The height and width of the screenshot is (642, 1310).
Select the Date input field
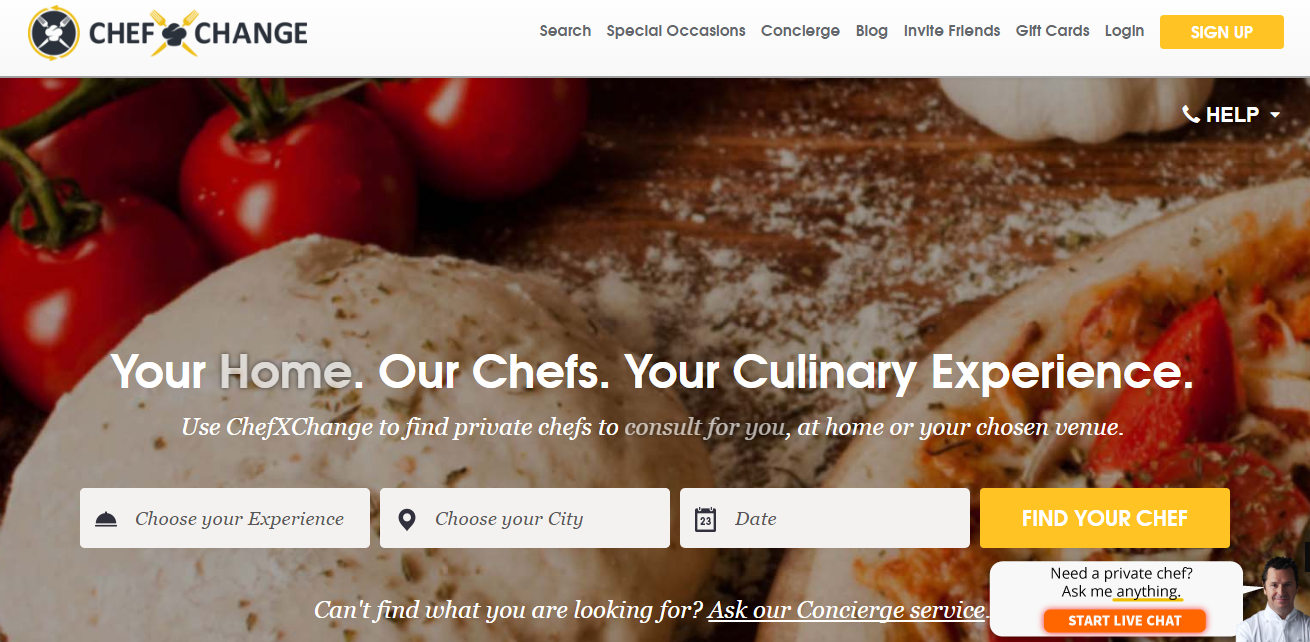coord(825,518)
